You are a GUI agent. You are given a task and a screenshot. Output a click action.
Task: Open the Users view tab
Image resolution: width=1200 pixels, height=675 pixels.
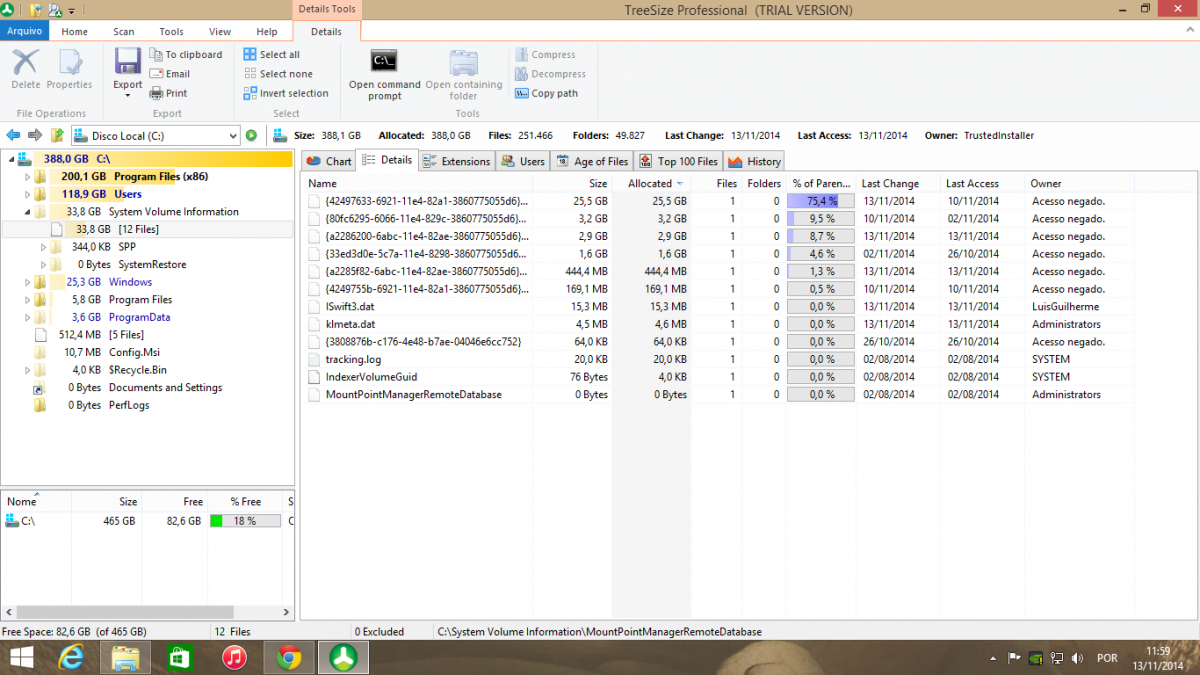tap(523, 161)
